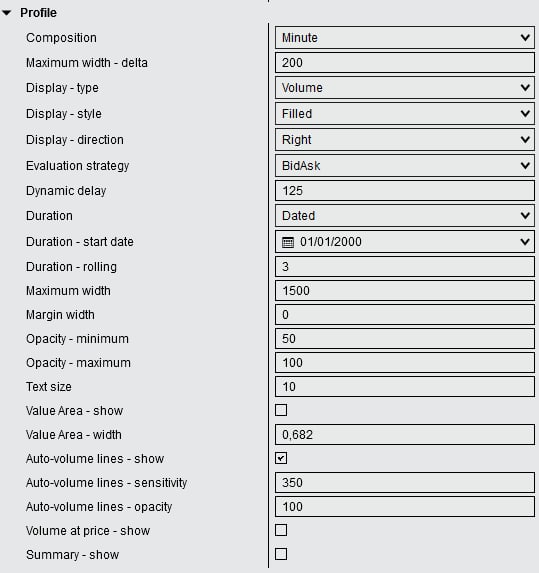This screenshot has width=539, height=573.
Task: Click the Opacity - minimum field
Action: [x=405, y=338]
